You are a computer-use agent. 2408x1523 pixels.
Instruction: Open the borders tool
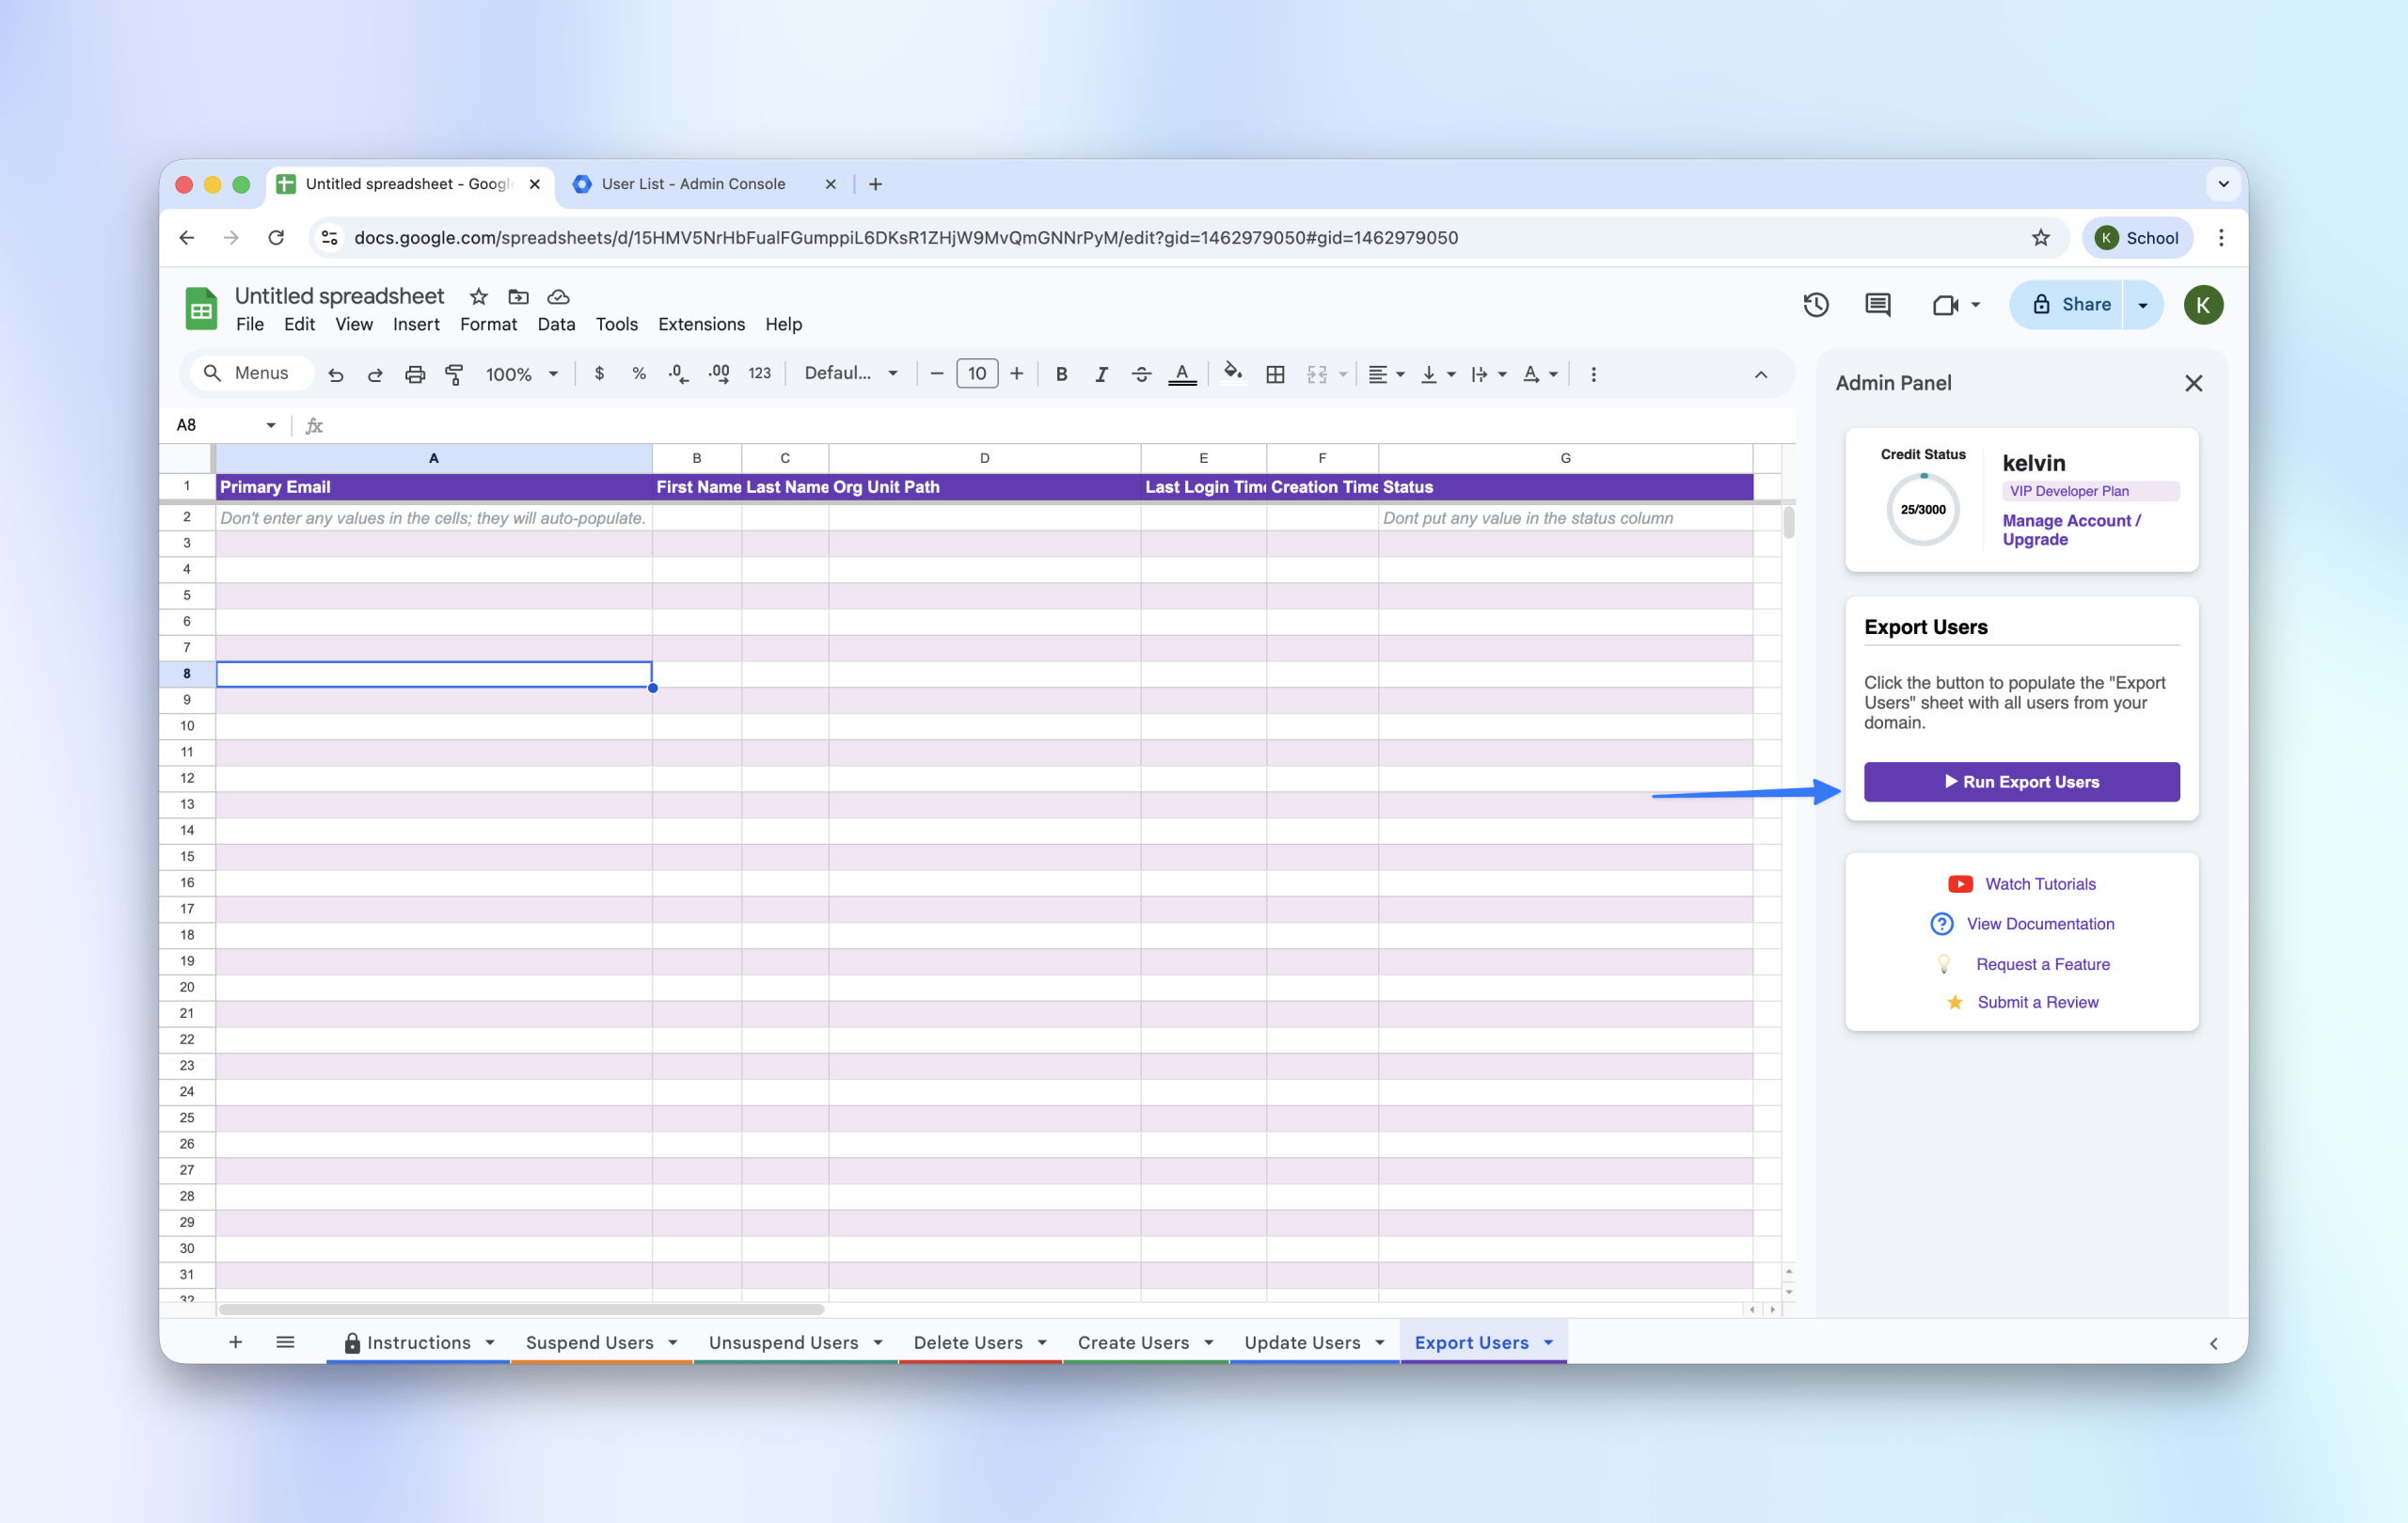point(1275,374)
